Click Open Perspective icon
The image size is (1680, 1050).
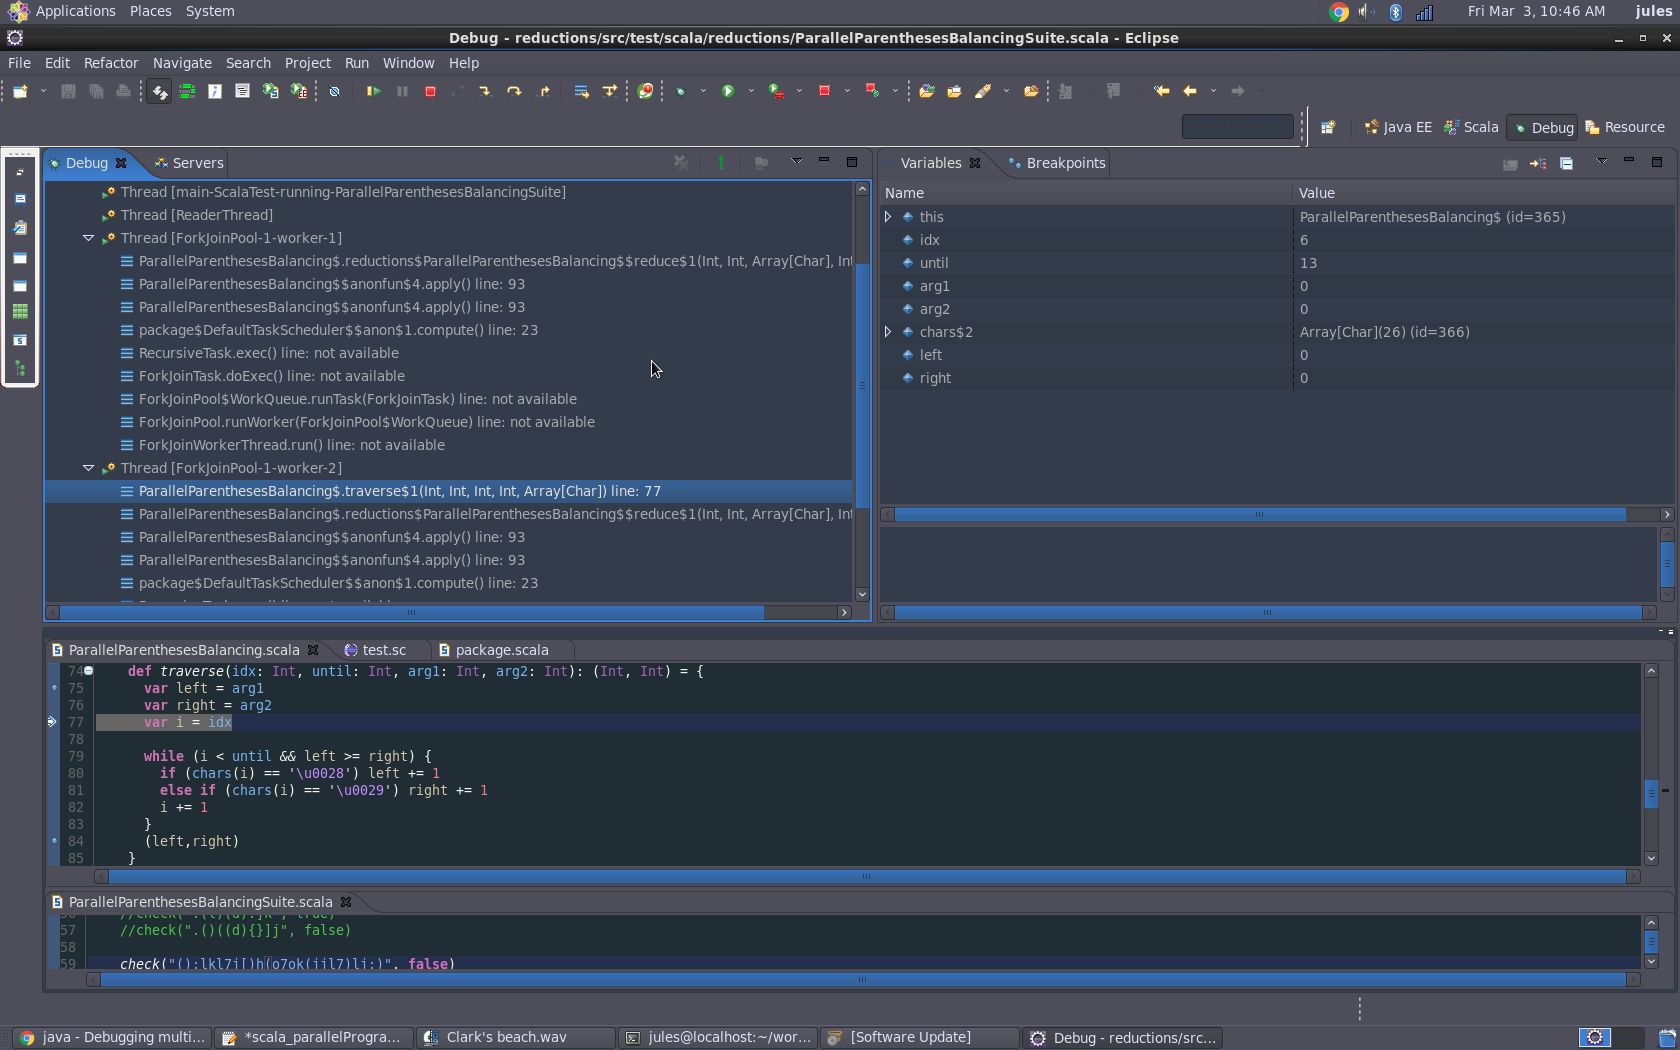click(1328, 127)
